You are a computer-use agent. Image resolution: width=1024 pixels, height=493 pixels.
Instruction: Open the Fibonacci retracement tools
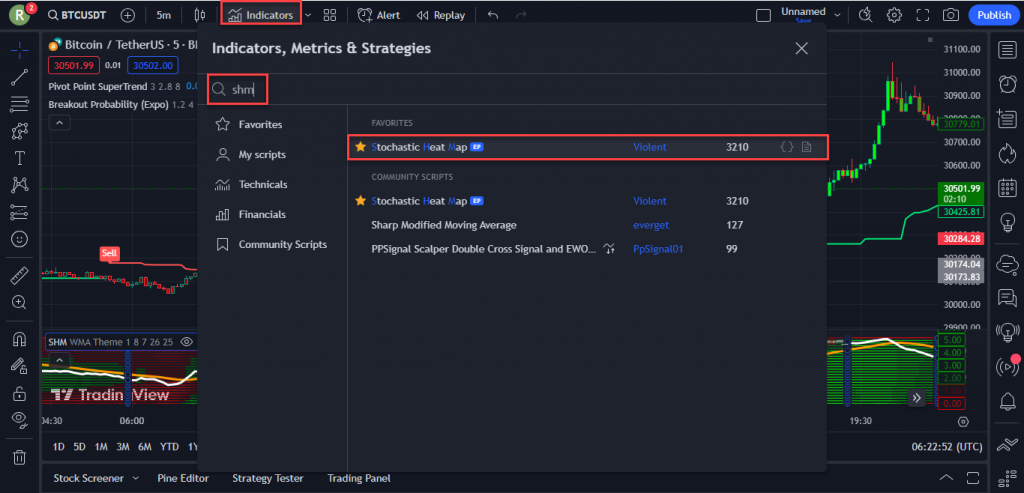(20, 104)
